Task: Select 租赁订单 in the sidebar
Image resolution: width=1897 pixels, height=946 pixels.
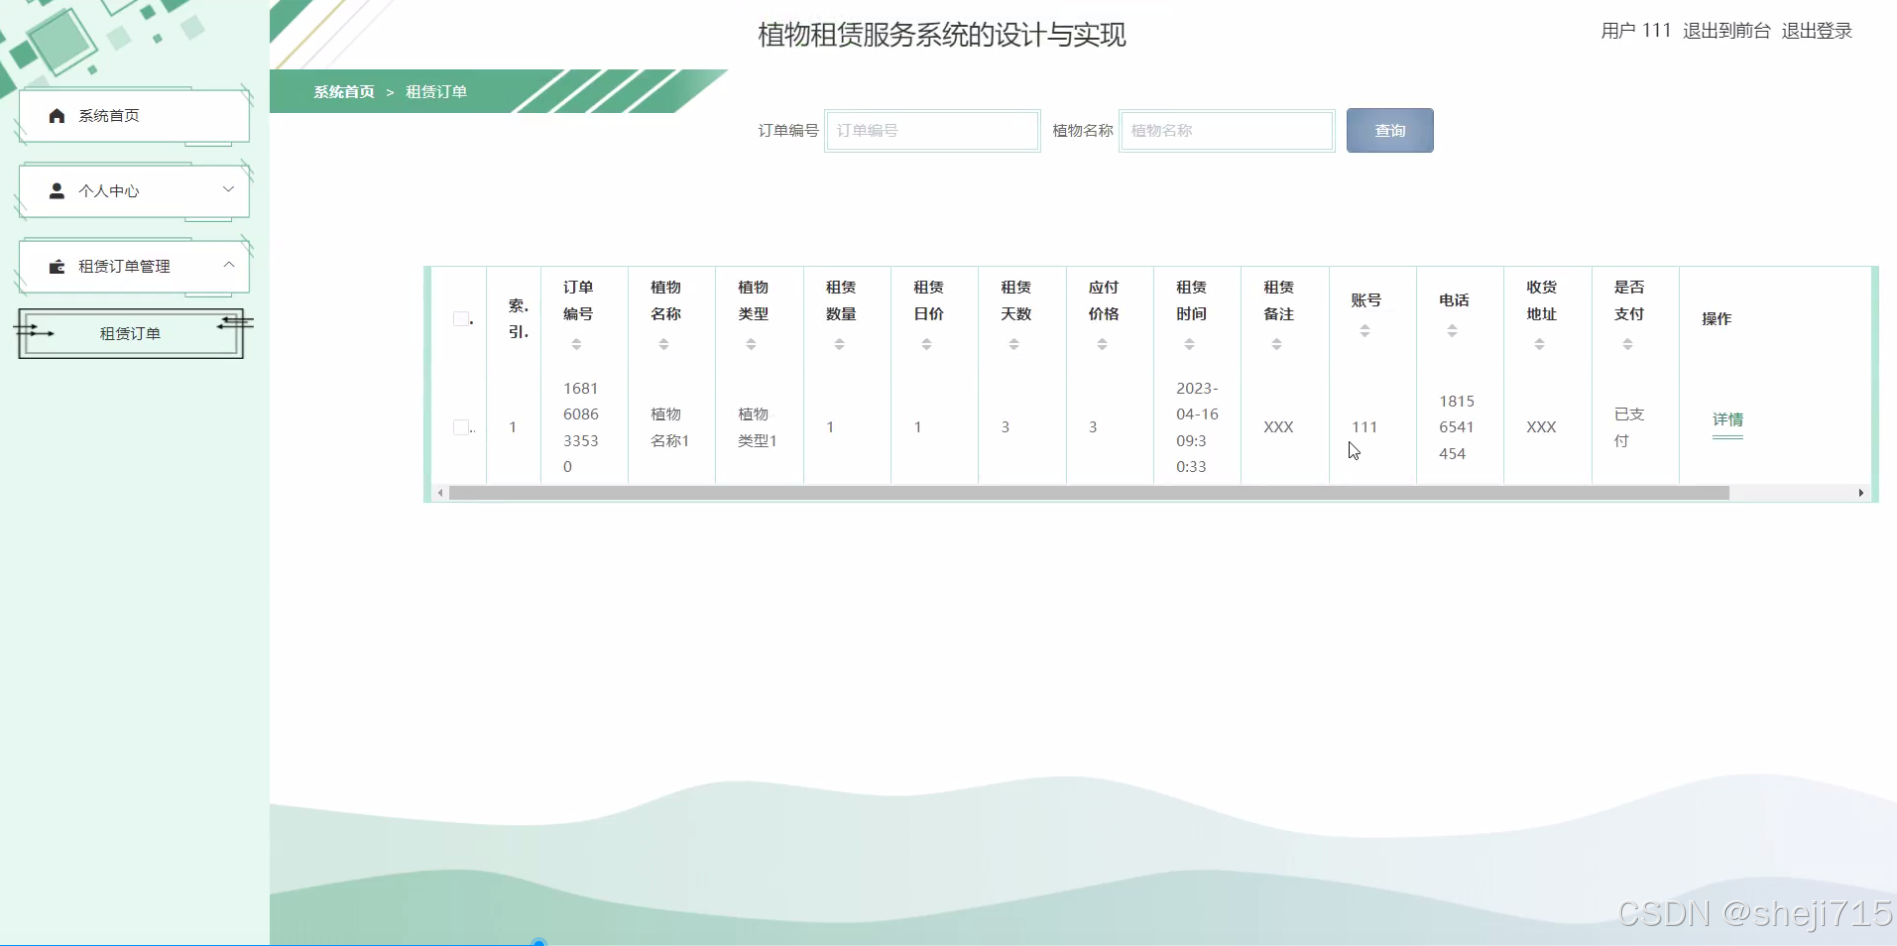Action: point(129,333)
